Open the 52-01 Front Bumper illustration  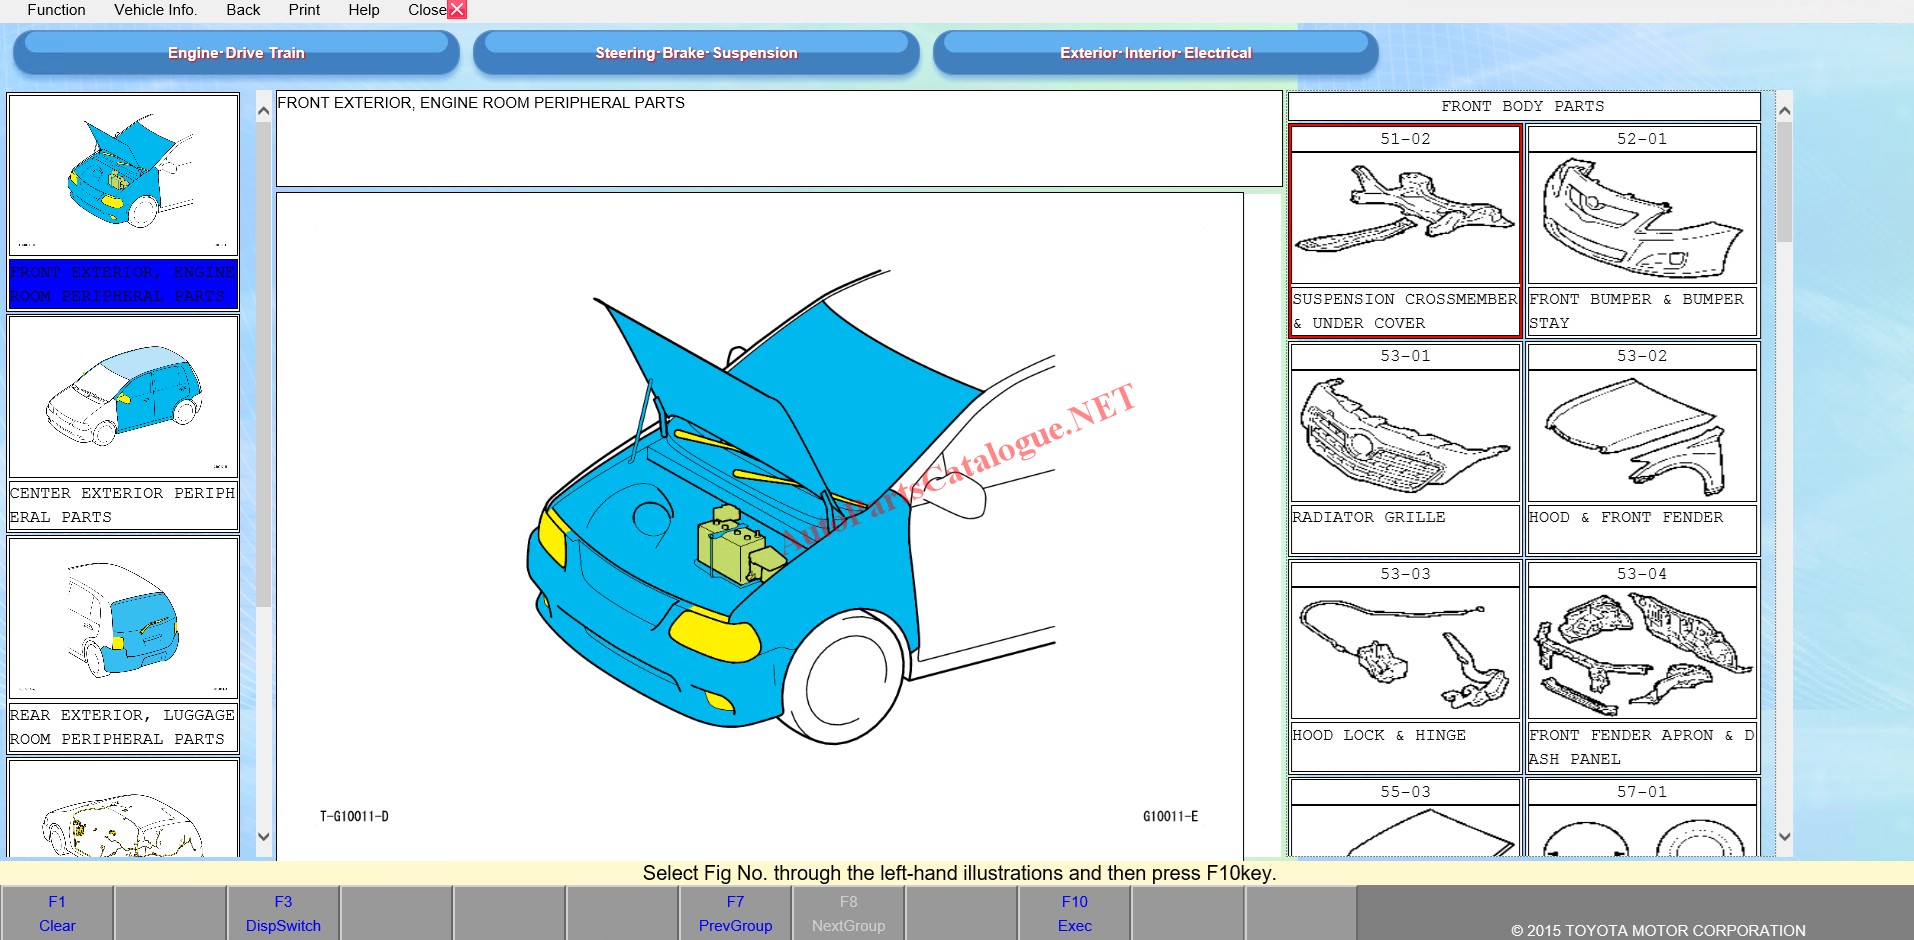tap(1642, 217)
